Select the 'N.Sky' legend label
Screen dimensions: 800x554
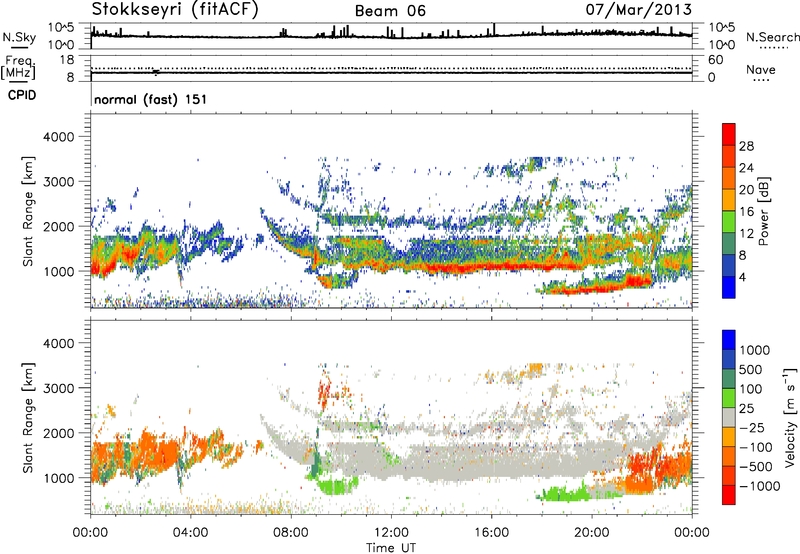19,37
